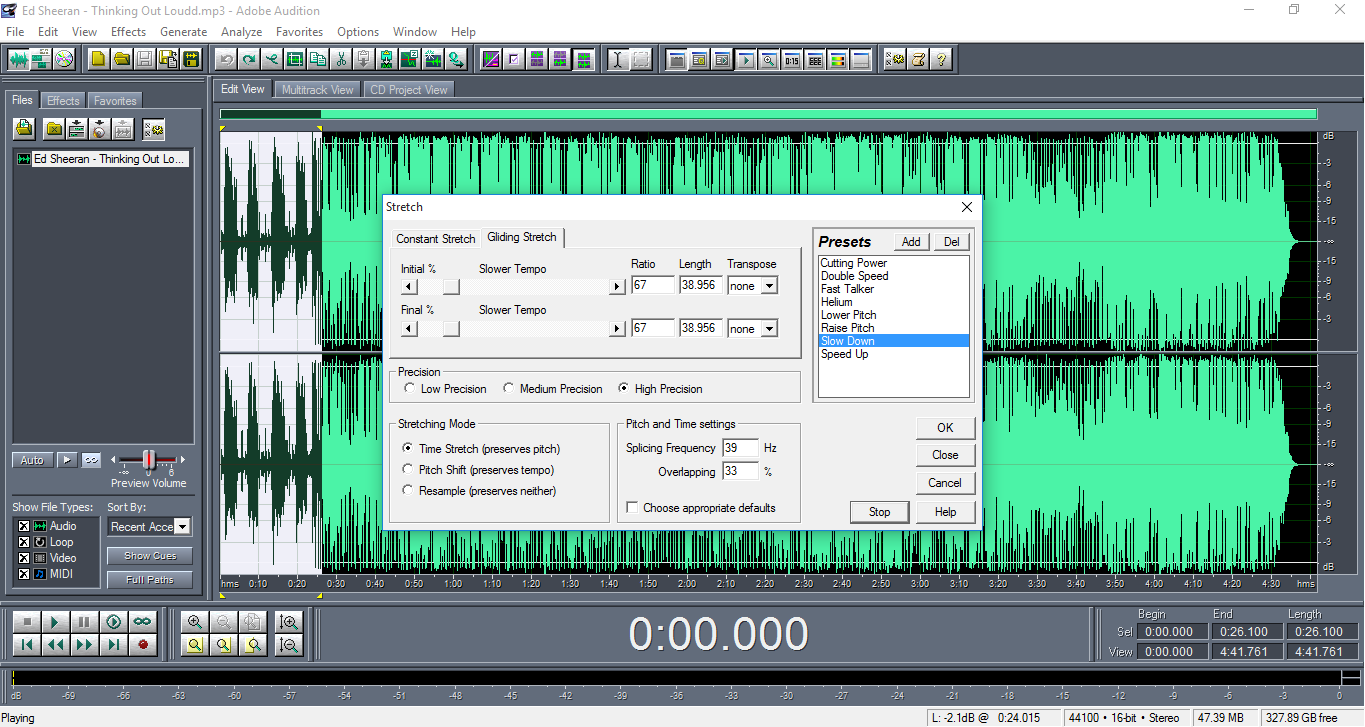Switch to the Constant Stretch tab
Image resolution: width=1365 pixels, height=727 pixels.
(x=436, y=239)
